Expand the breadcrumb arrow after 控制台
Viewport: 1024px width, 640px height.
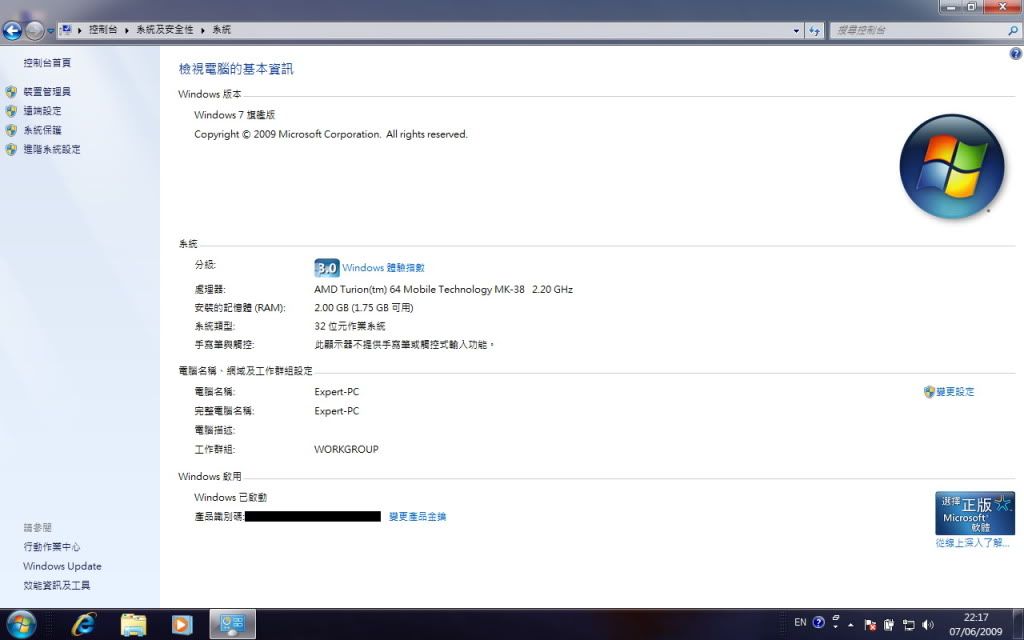[127, 30]
